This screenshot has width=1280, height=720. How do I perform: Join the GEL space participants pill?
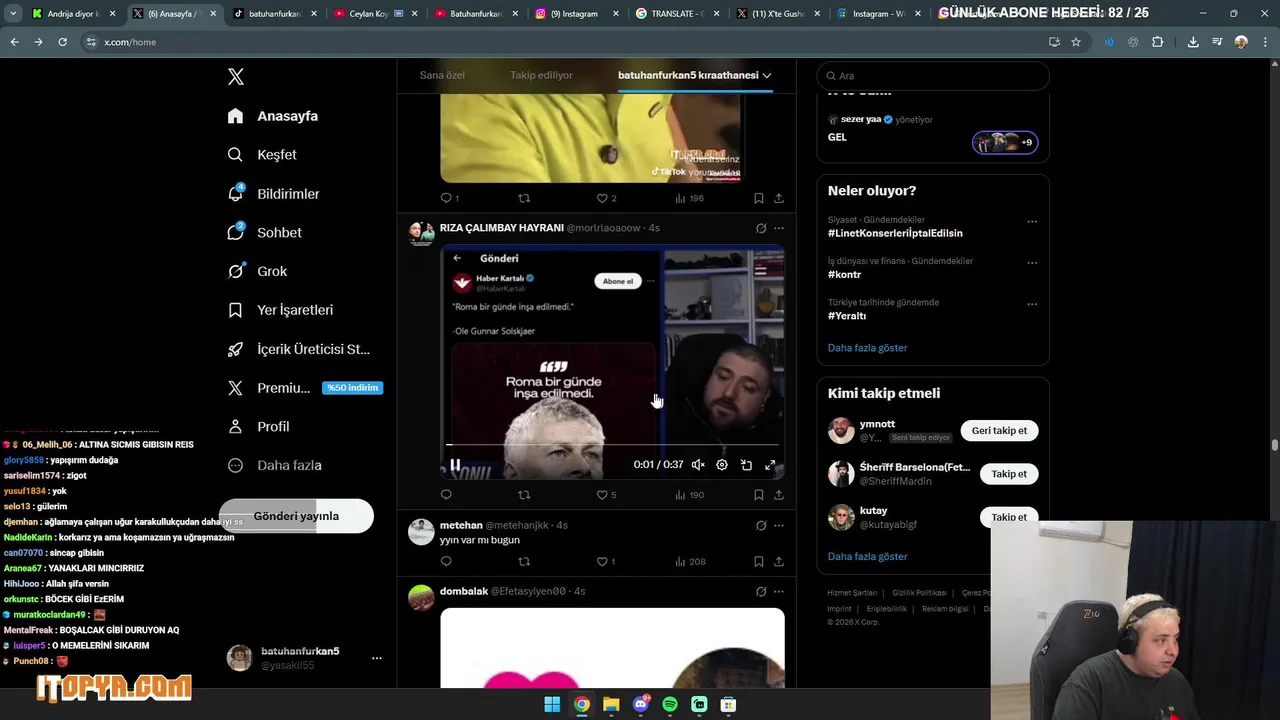point(1005,142)
